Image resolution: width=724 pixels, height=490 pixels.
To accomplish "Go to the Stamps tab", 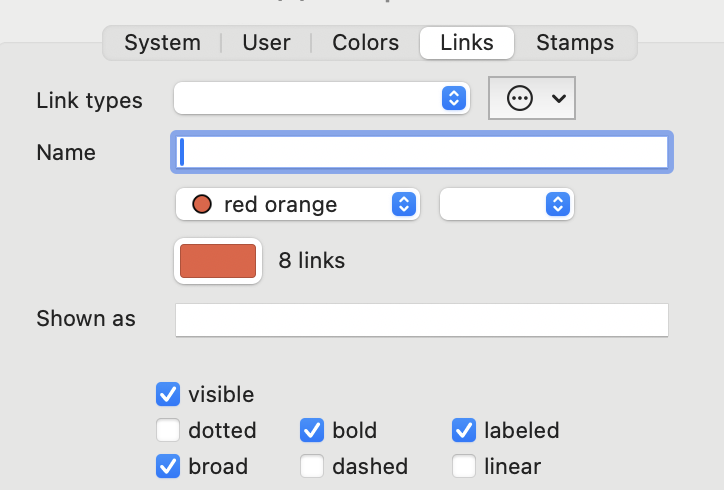I will click(575, 43).
